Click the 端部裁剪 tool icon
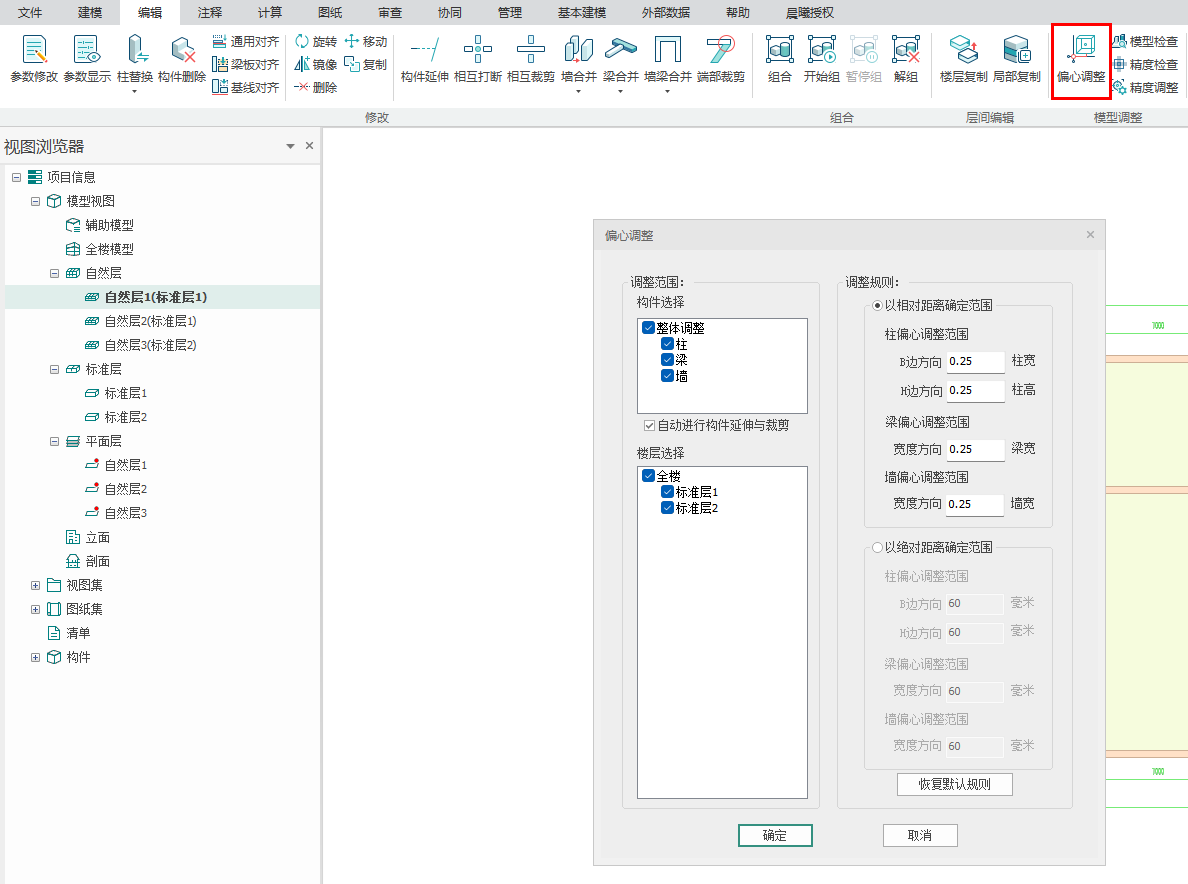 (x=720, y=51)
